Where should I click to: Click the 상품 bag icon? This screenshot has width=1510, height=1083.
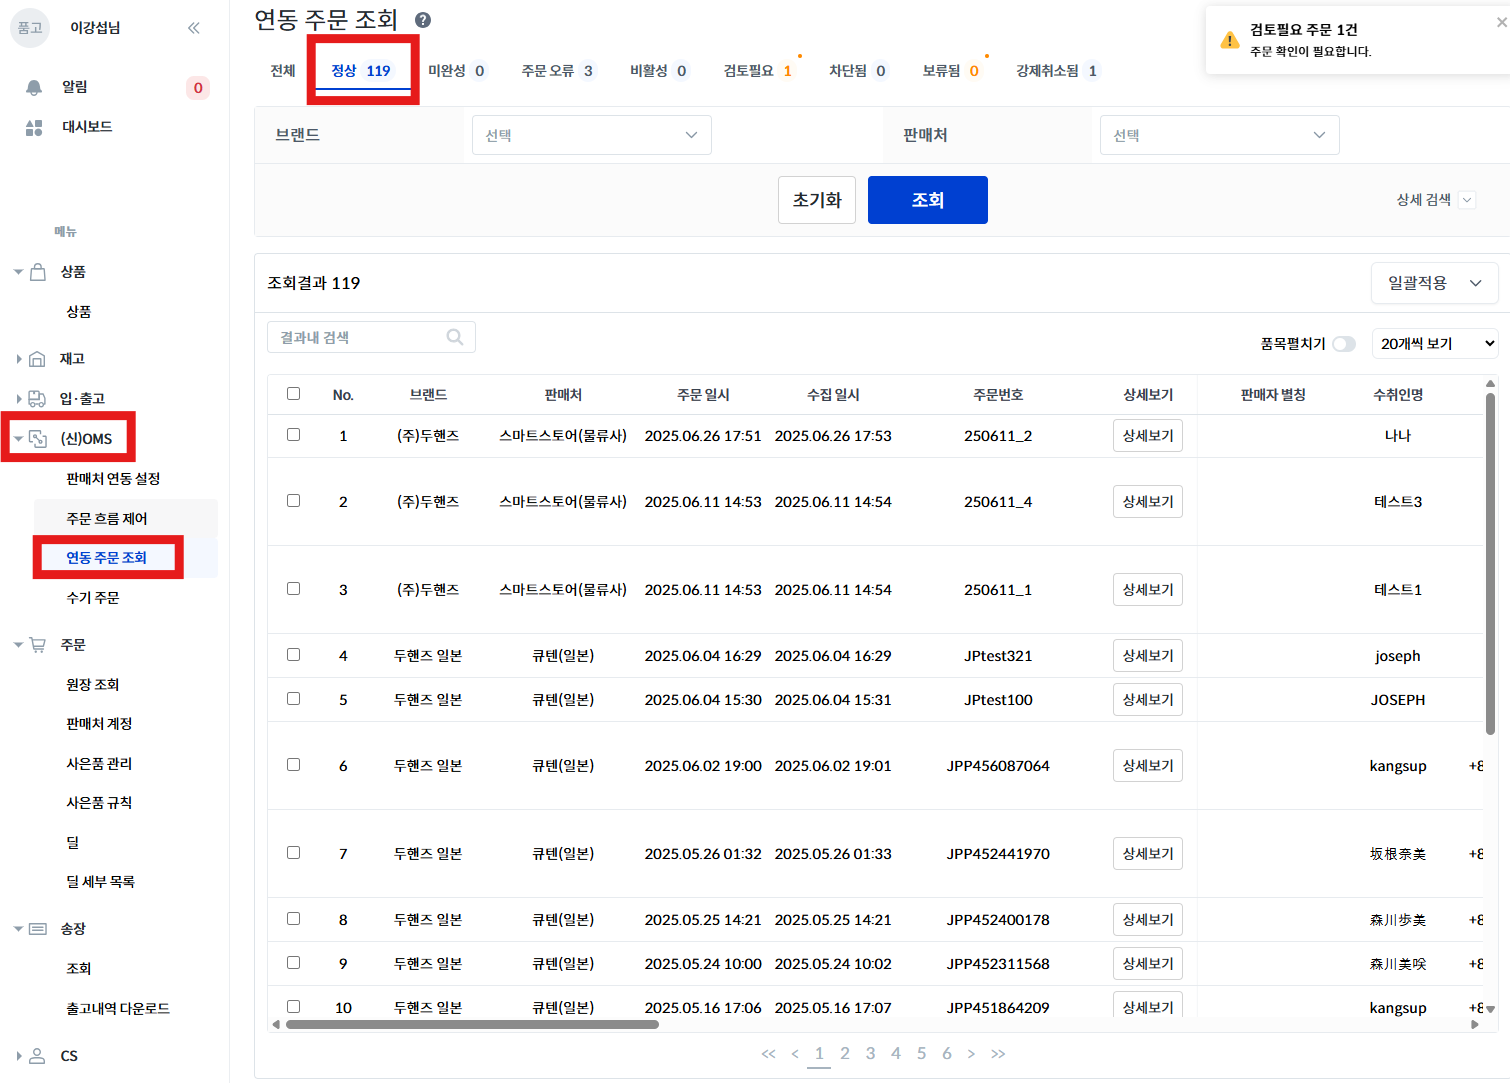(x=38, y=272)
